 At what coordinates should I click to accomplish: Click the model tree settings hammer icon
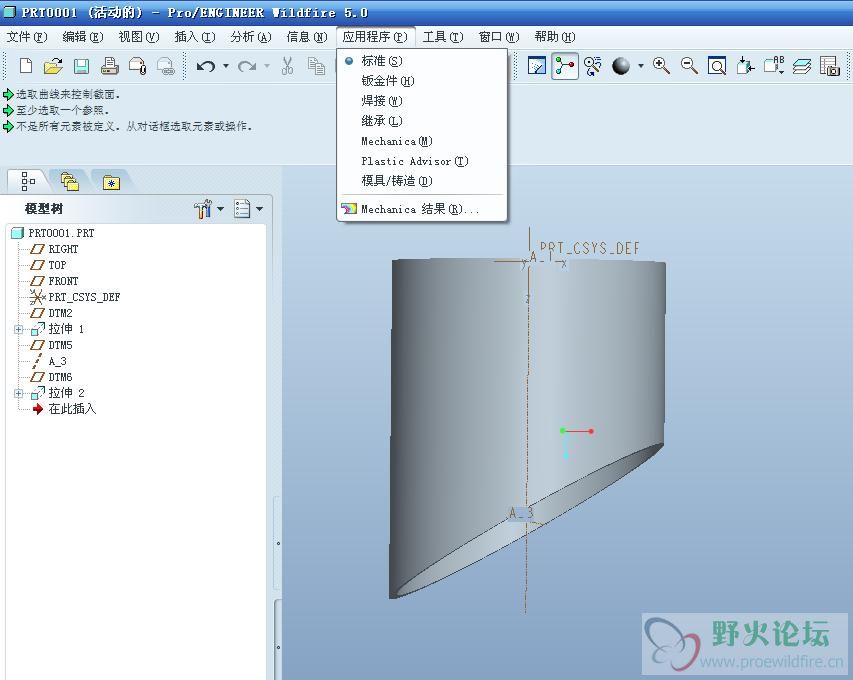click(202, 209)
